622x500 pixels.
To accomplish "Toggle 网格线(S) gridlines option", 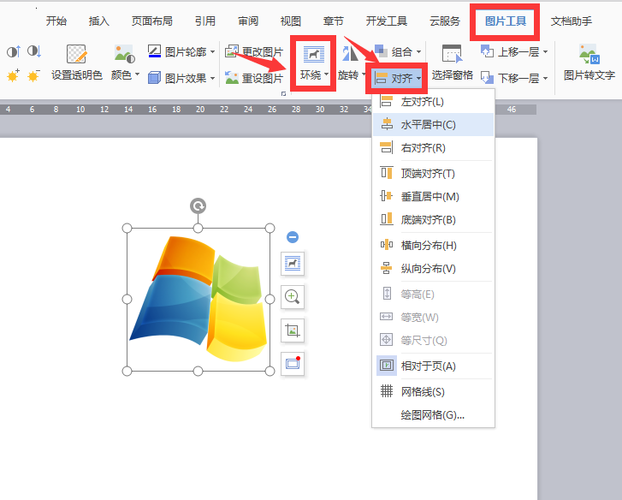I will (x=433, y=392).
